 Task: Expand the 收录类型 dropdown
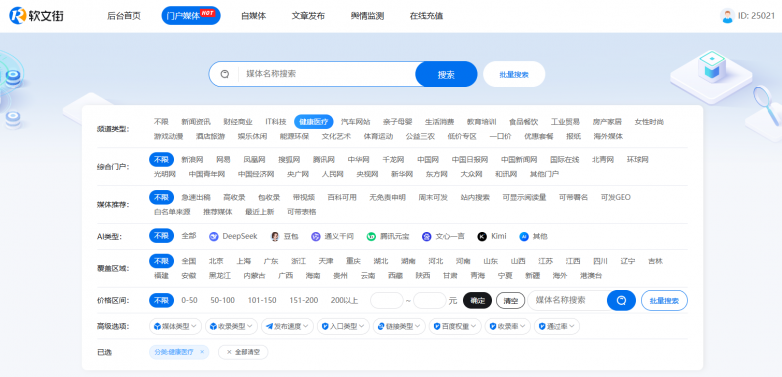tap(231, 326)
